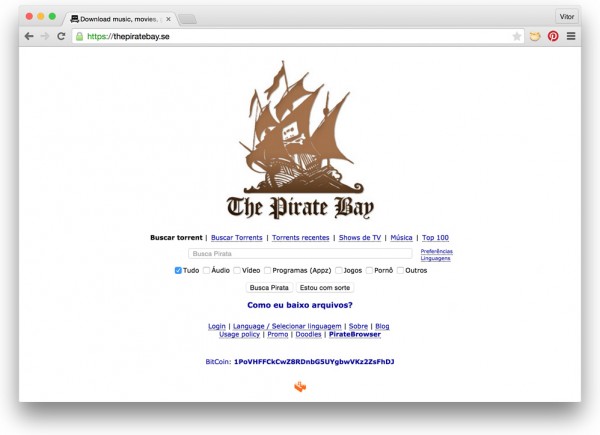Viewport: 600px width, 435px height.
Task: Click the Busca Pirata search field
Action: (300, 254)
